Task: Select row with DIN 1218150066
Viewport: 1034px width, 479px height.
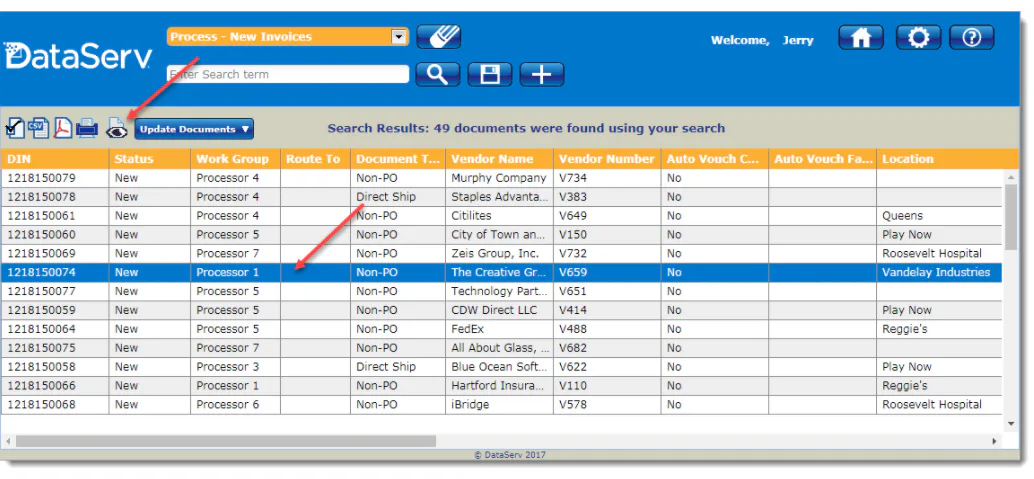Action: (501, 386)
